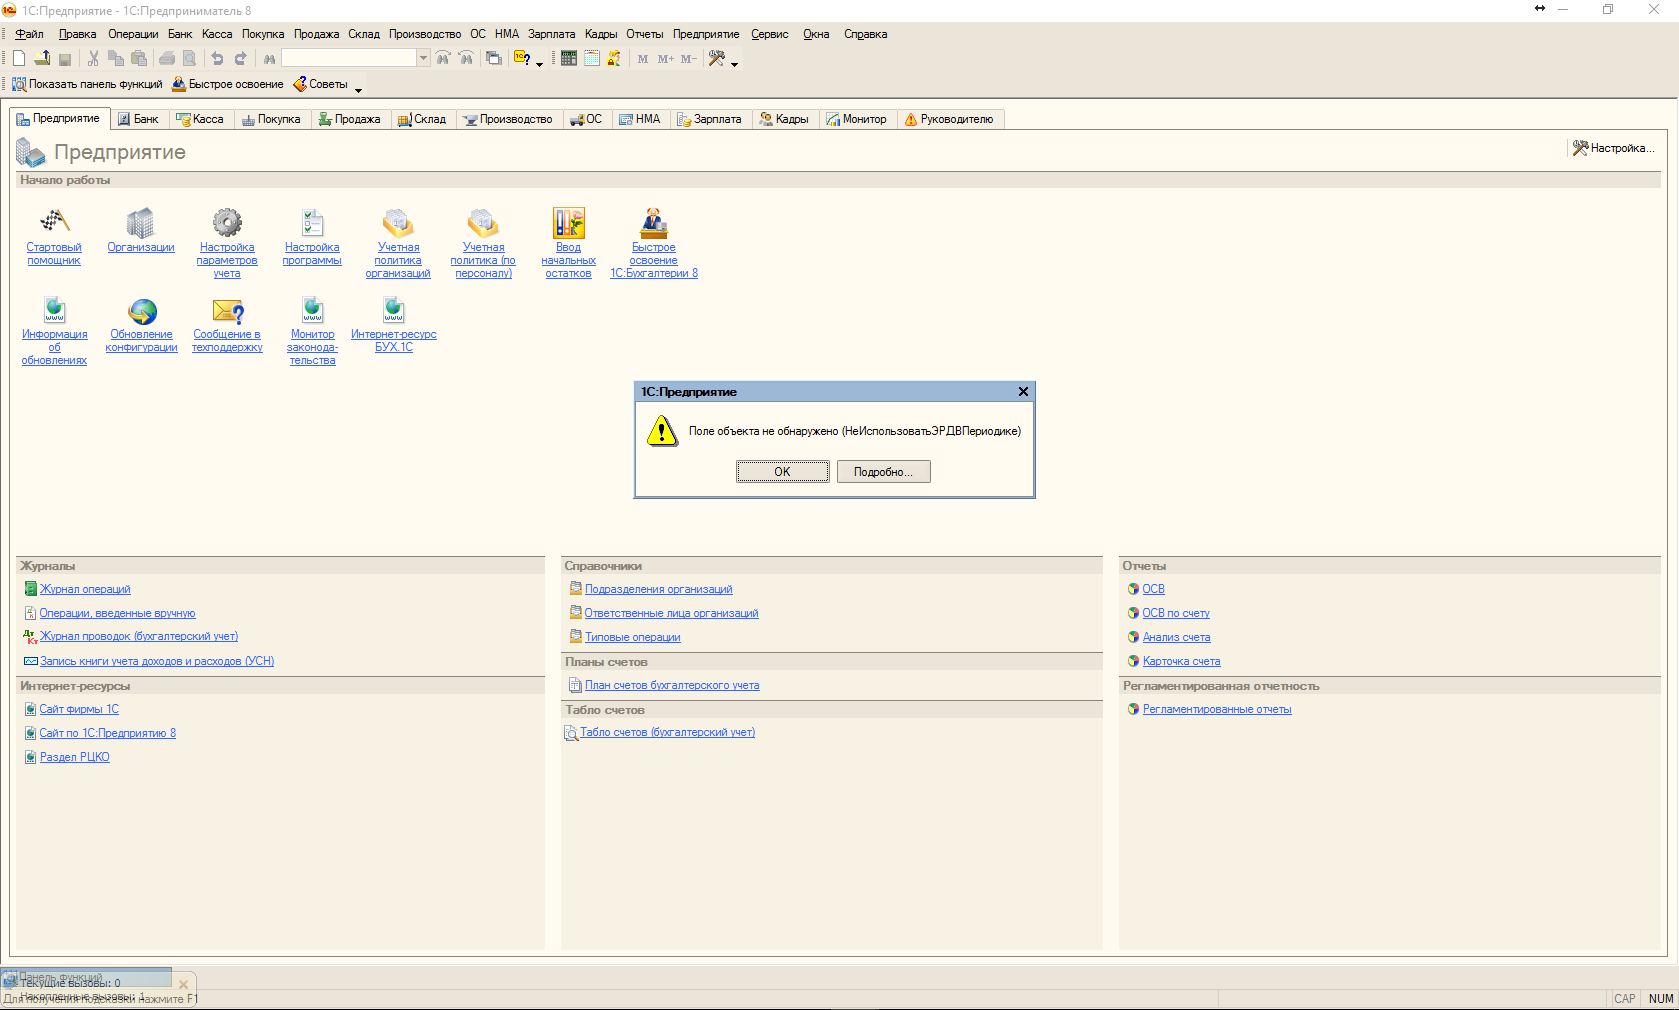The image size is (1679, 1010).
Task: Open the ОСВ по счету report link
Action: (1176, 613)
